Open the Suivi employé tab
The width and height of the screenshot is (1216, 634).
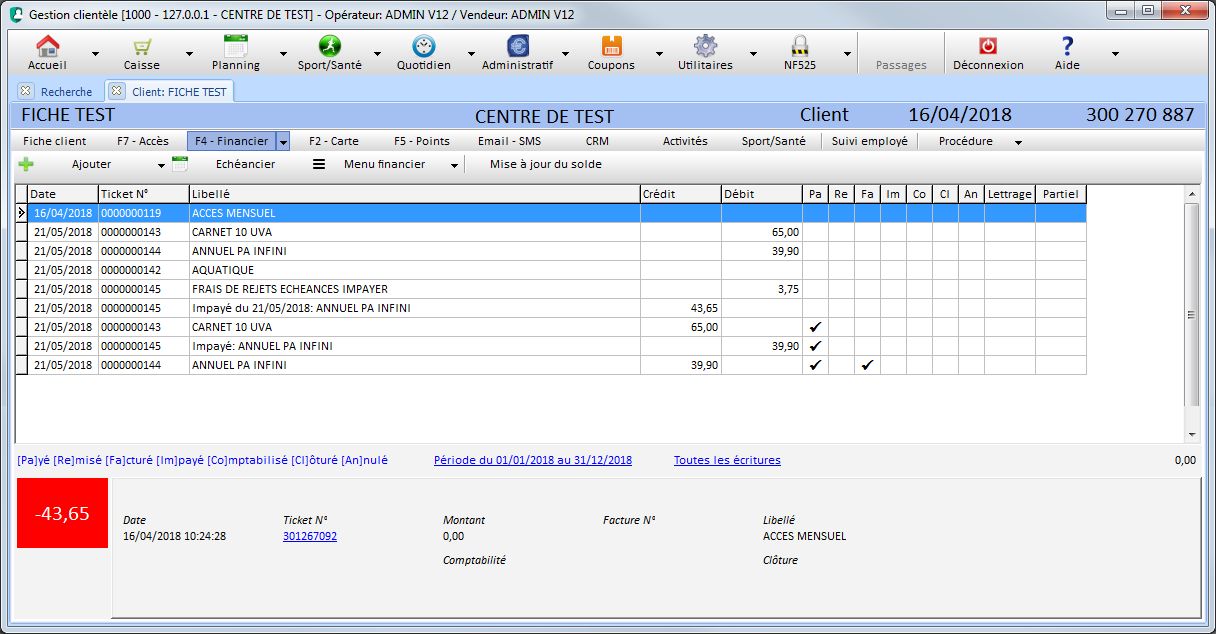click(870, 141)
